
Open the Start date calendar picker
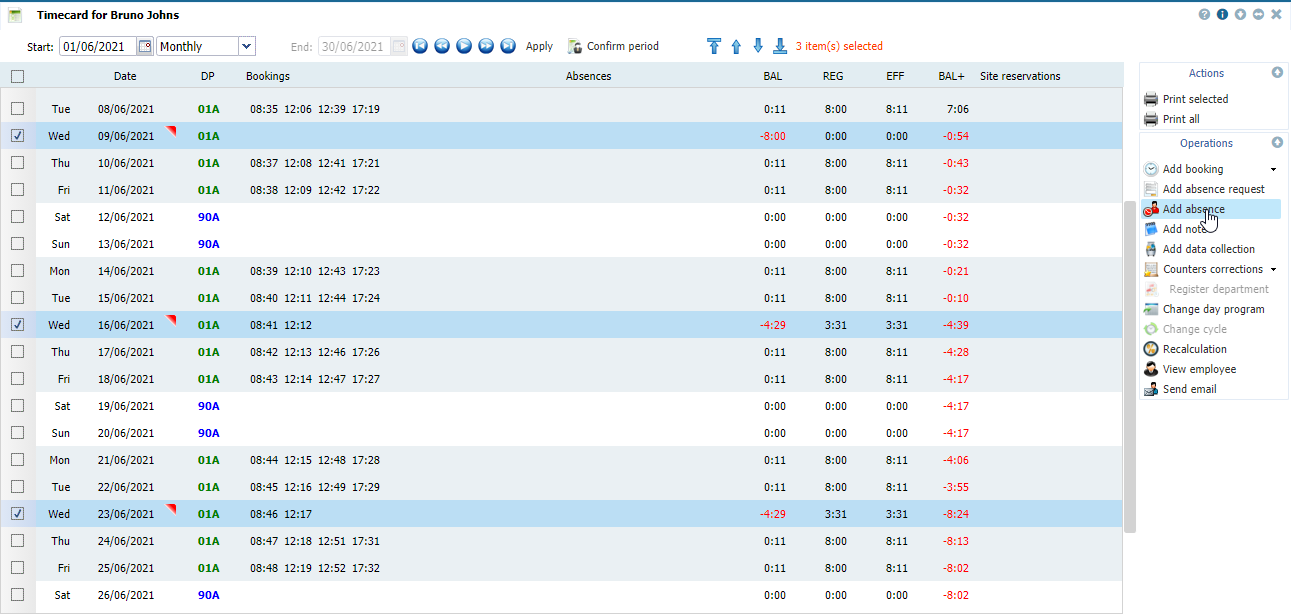[145, 46]
